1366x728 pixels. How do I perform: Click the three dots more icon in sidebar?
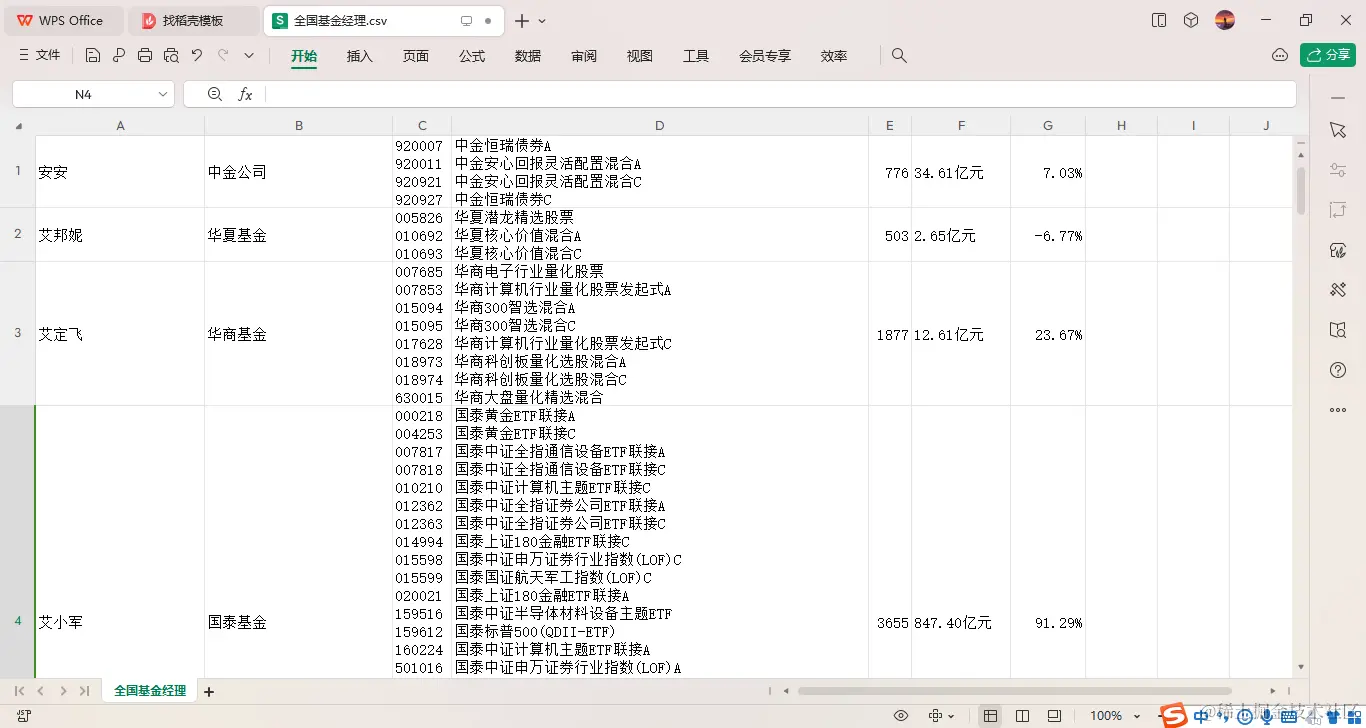tap(1338, 410)
